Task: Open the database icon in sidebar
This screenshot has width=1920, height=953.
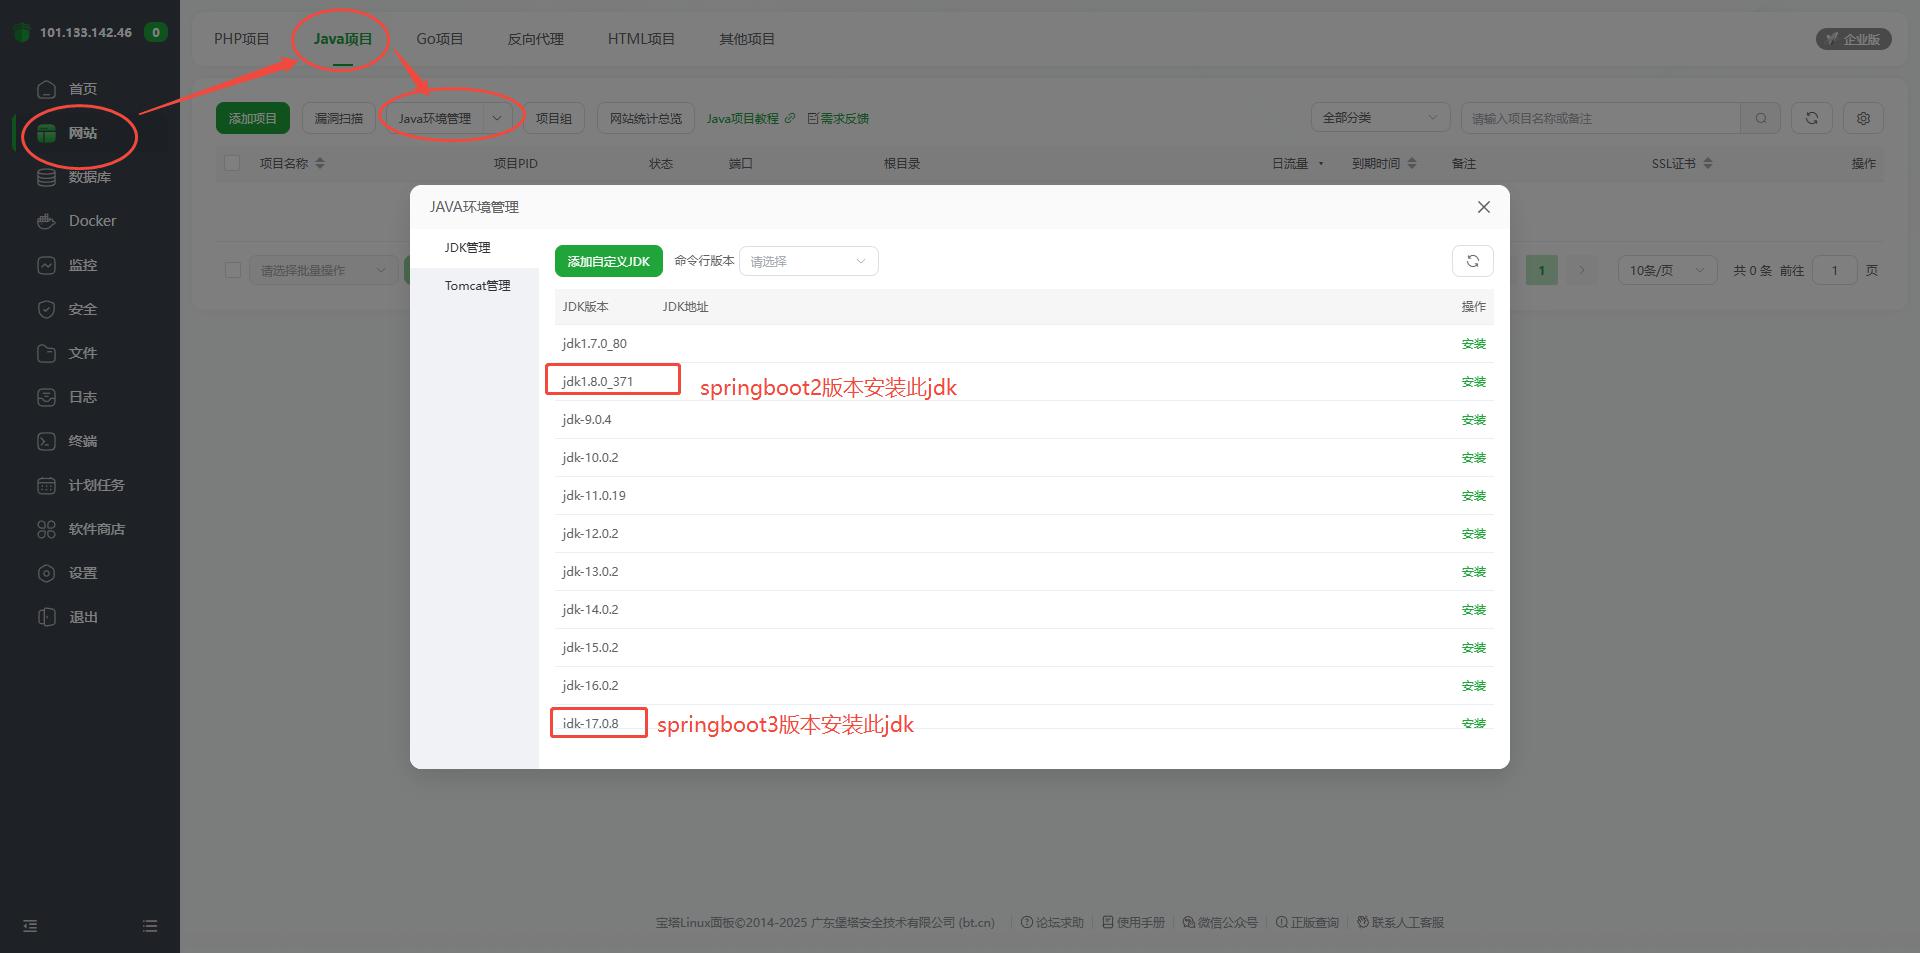Action: 46,177
